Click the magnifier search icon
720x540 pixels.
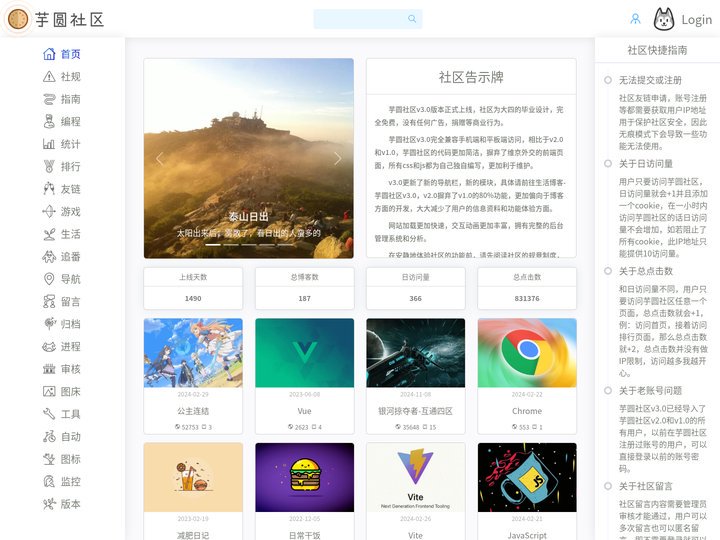[x=412, y=19]
